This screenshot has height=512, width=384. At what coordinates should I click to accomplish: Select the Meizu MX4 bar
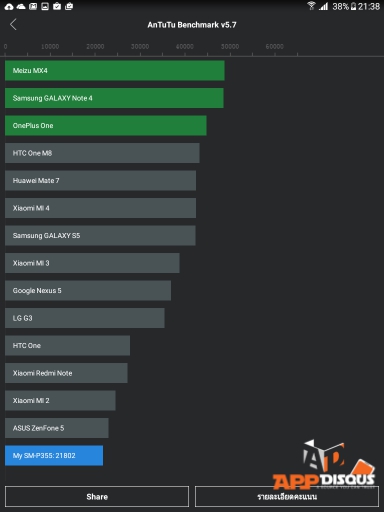pos(115,70)
